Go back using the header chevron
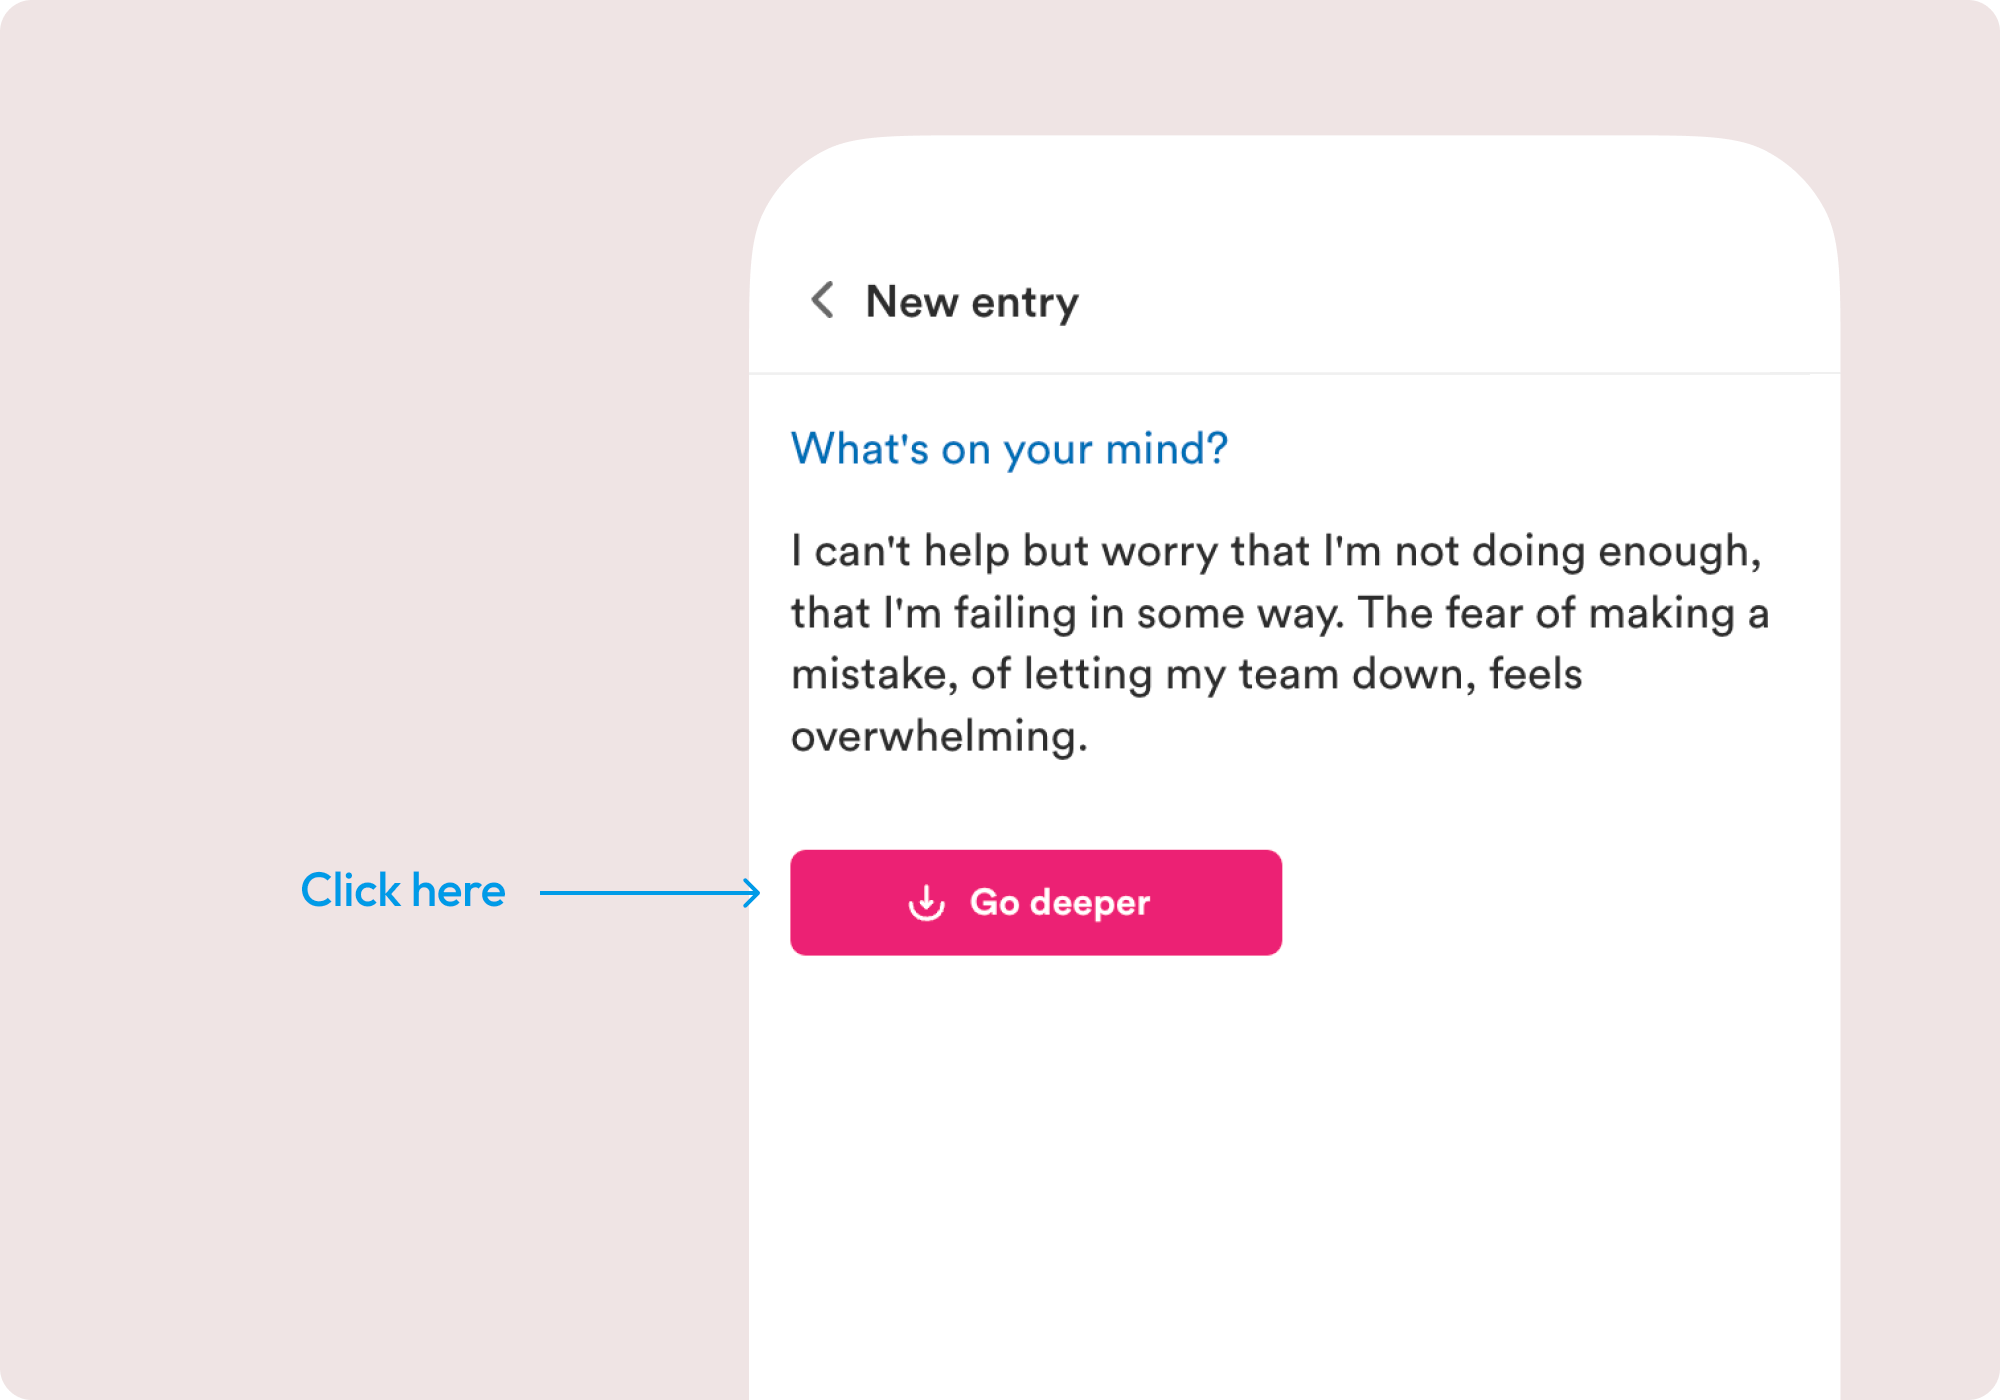The image size is (2000, 1400). pyautogui.click(x=822, y=300)
